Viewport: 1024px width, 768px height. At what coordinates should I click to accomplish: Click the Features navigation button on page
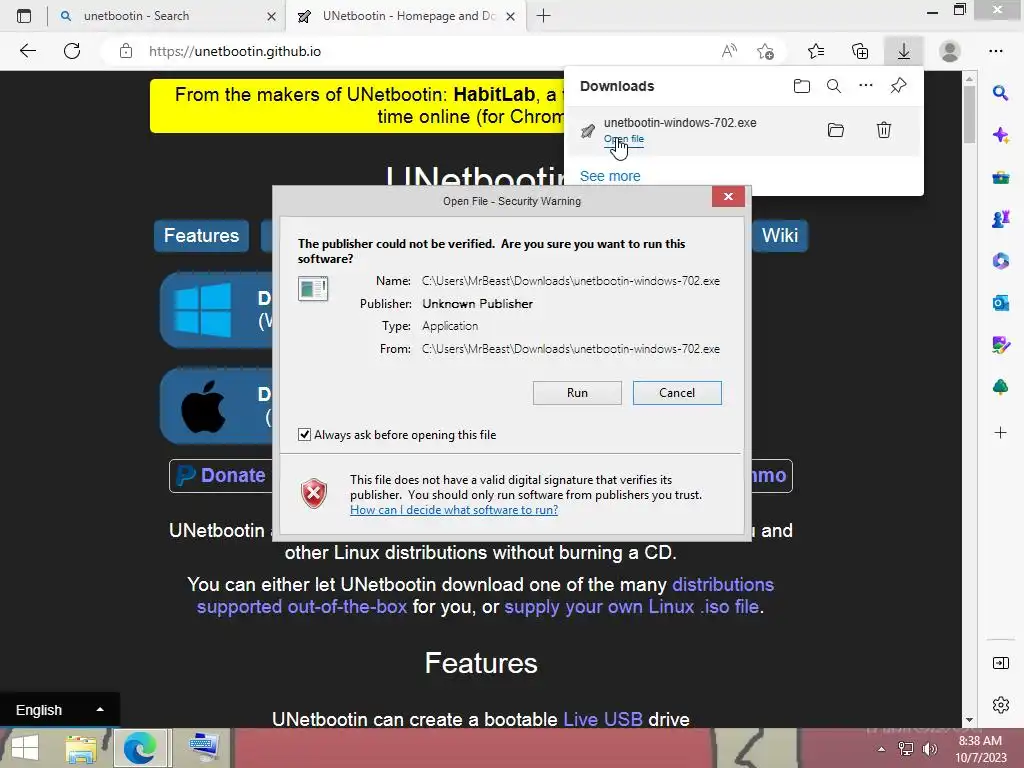(201, 236)
